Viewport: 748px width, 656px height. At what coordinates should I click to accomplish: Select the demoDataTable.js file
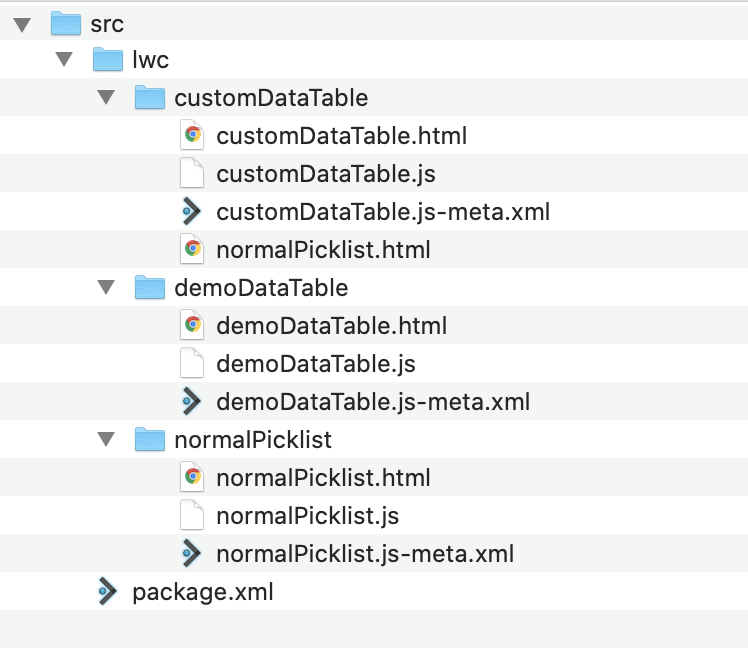pyautogui.click(x=316, y=364)
